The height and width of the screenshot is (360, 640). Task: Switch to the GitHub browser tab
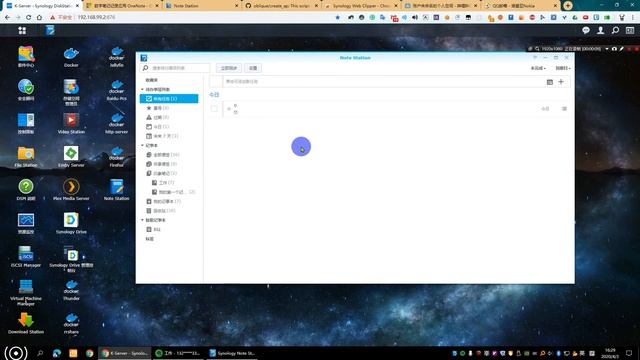(x=282, y=6)
